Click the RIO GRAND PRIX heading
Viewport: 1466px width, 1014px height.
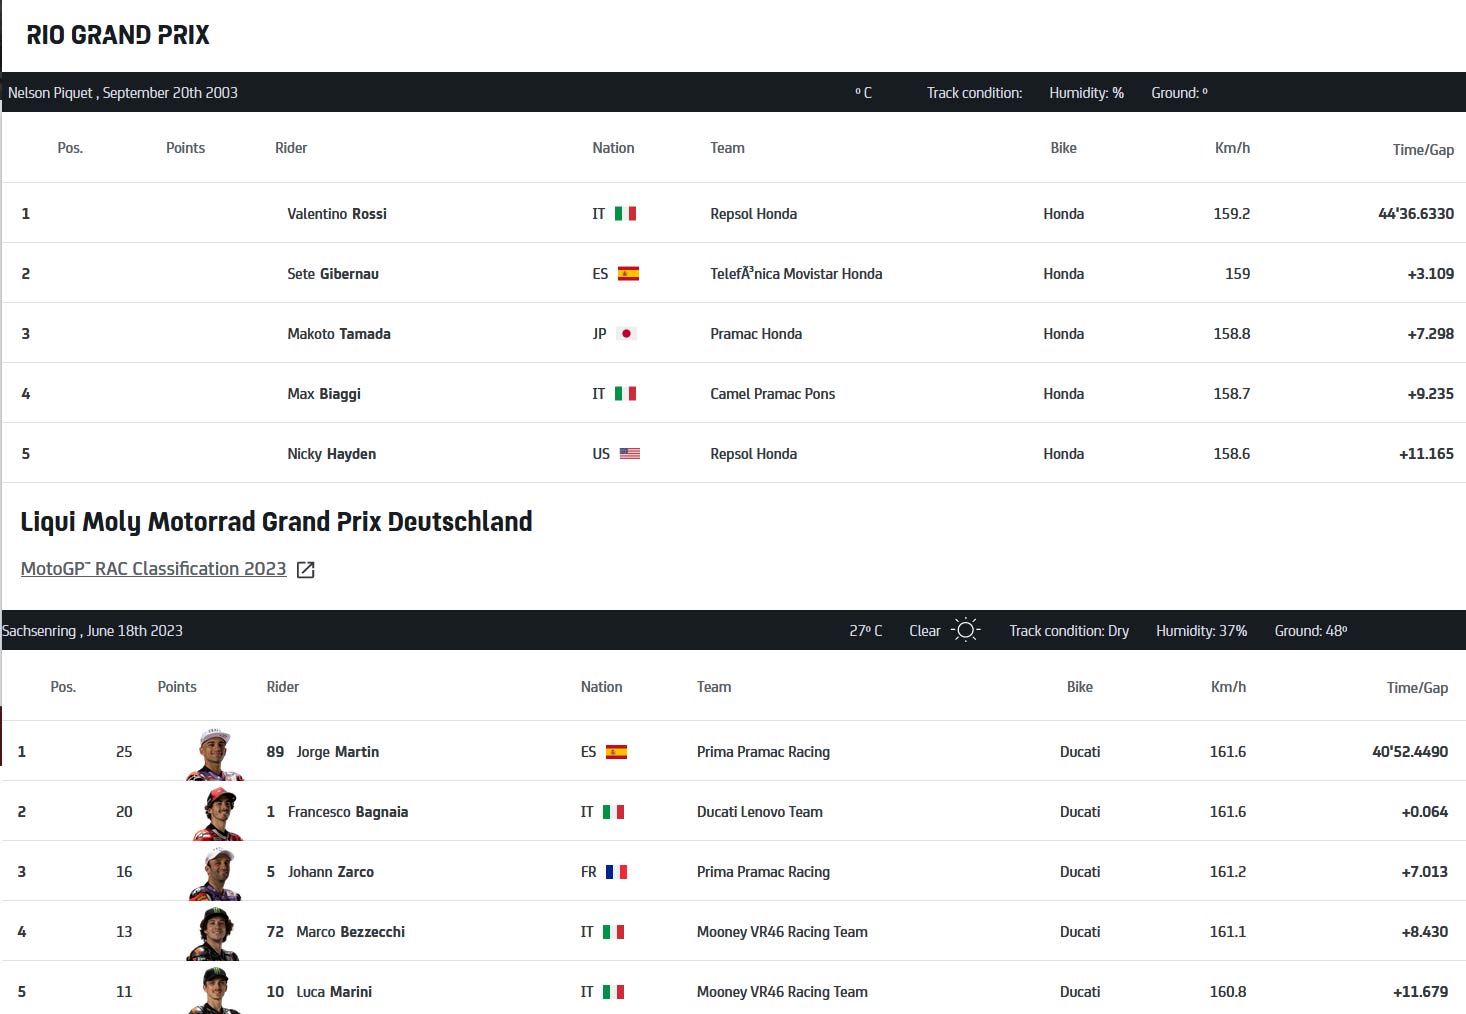pyautogui.click(x=118, y=35)
